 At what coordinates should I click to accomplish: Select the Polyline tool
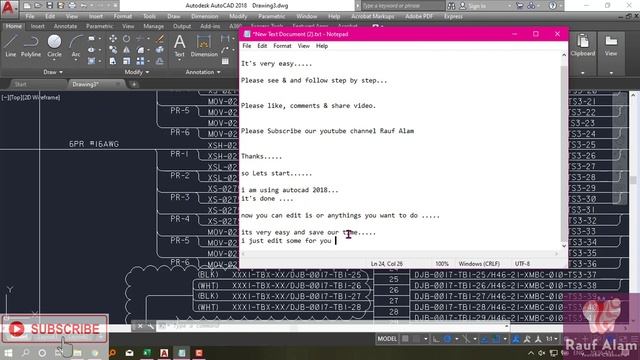coord(31,45)
